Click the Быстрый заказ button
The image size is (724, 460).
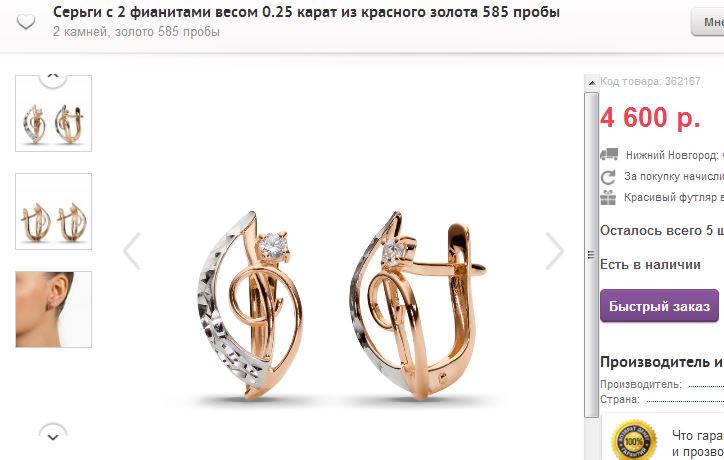[659, 306]
